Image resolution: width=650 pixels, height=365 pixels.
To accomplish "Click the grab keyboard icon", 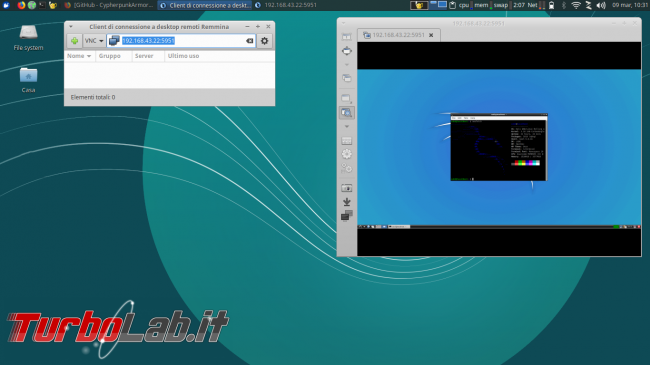I will click(347, 141).
